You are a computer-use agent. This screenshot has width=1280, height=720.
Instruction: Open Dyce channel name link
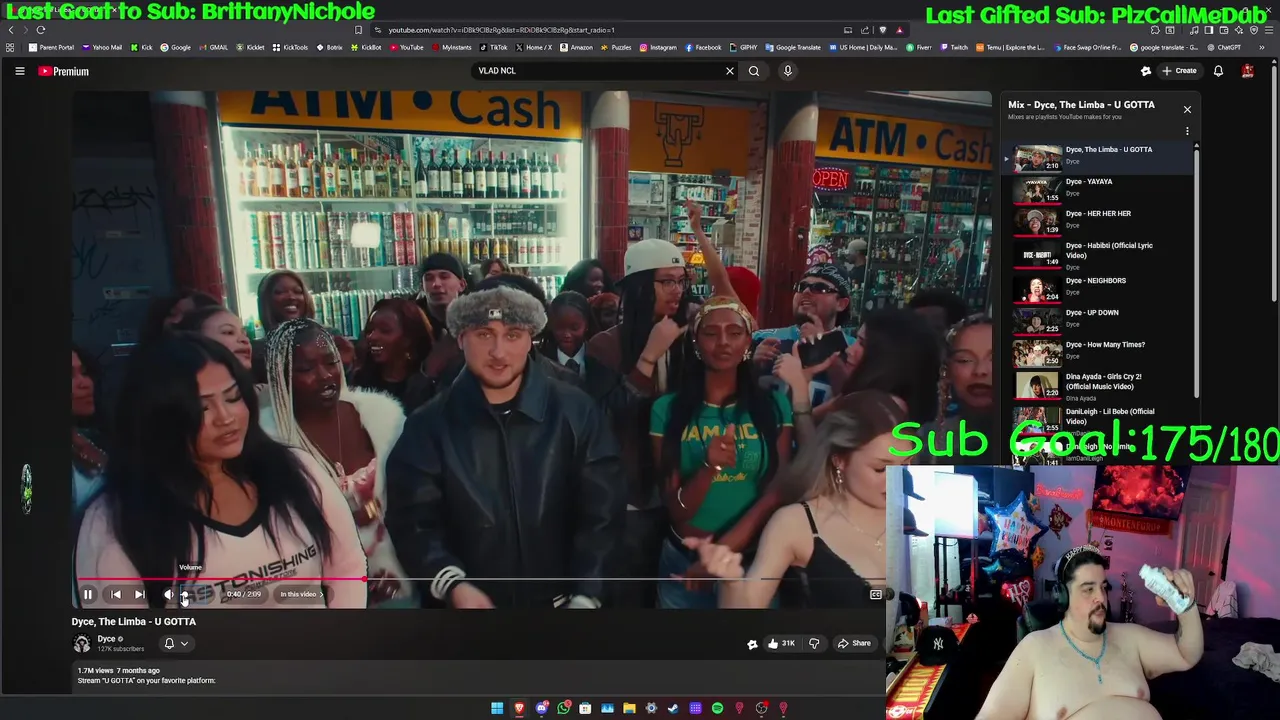pos(106,639)
